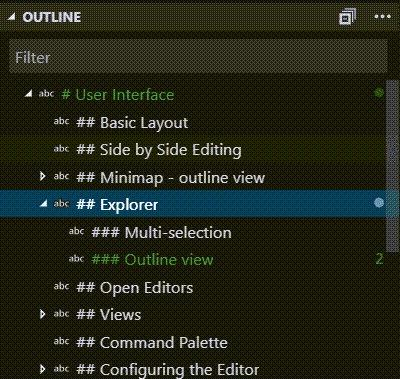400x379 pixels.
Task: Collapse the '# User Interface' tree node
Action: tap(28, 94)
